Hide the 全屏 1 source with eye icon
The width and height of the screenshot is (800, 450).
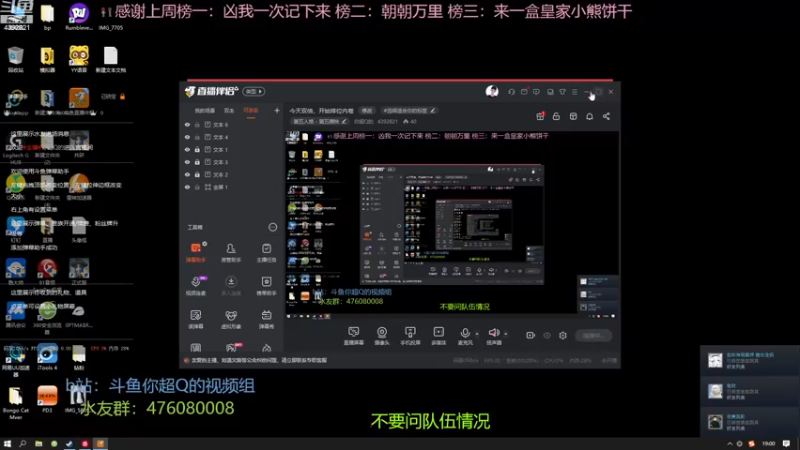tap(187, 187)
